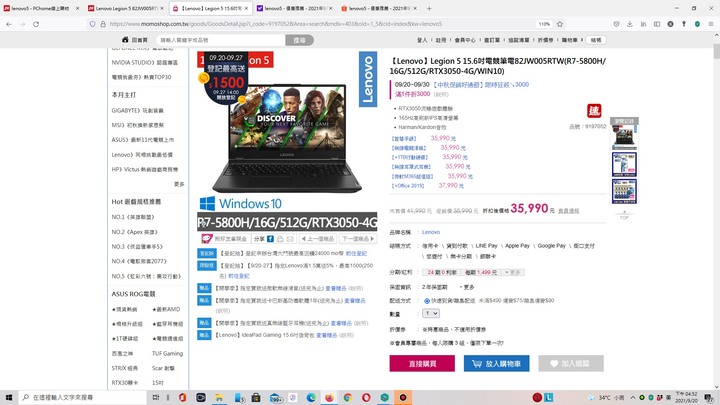Select the 快速到貨 delivery radio button

(427, 301)
